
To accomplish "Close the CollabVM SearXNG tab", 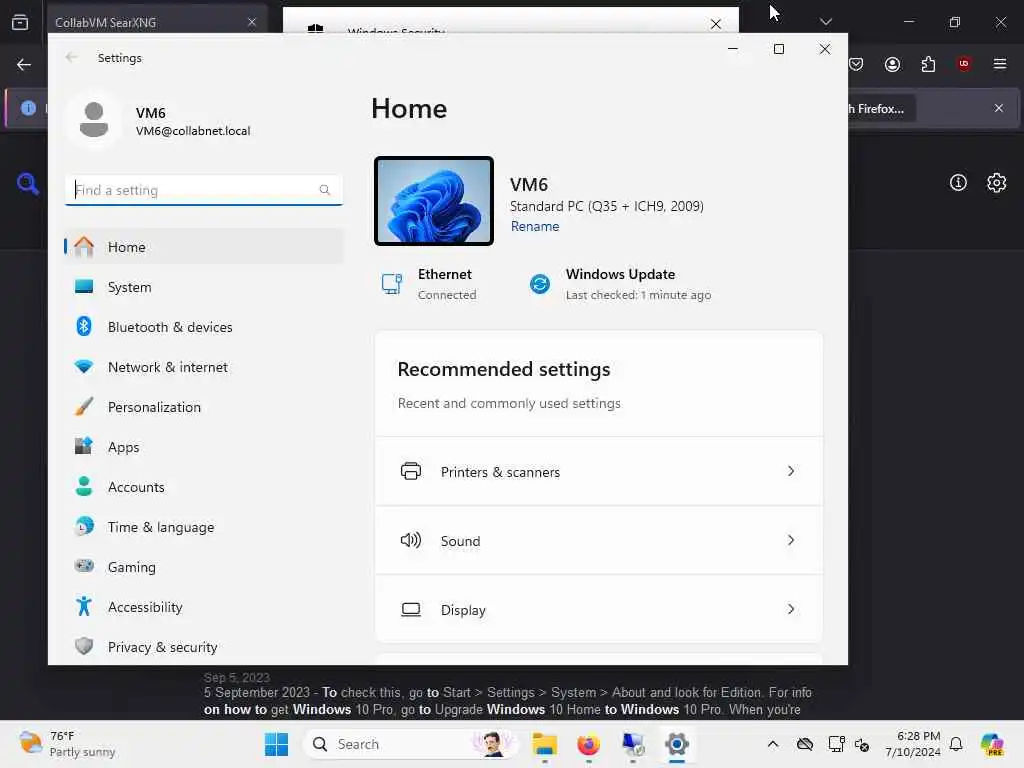I will [x=252, y=22].
